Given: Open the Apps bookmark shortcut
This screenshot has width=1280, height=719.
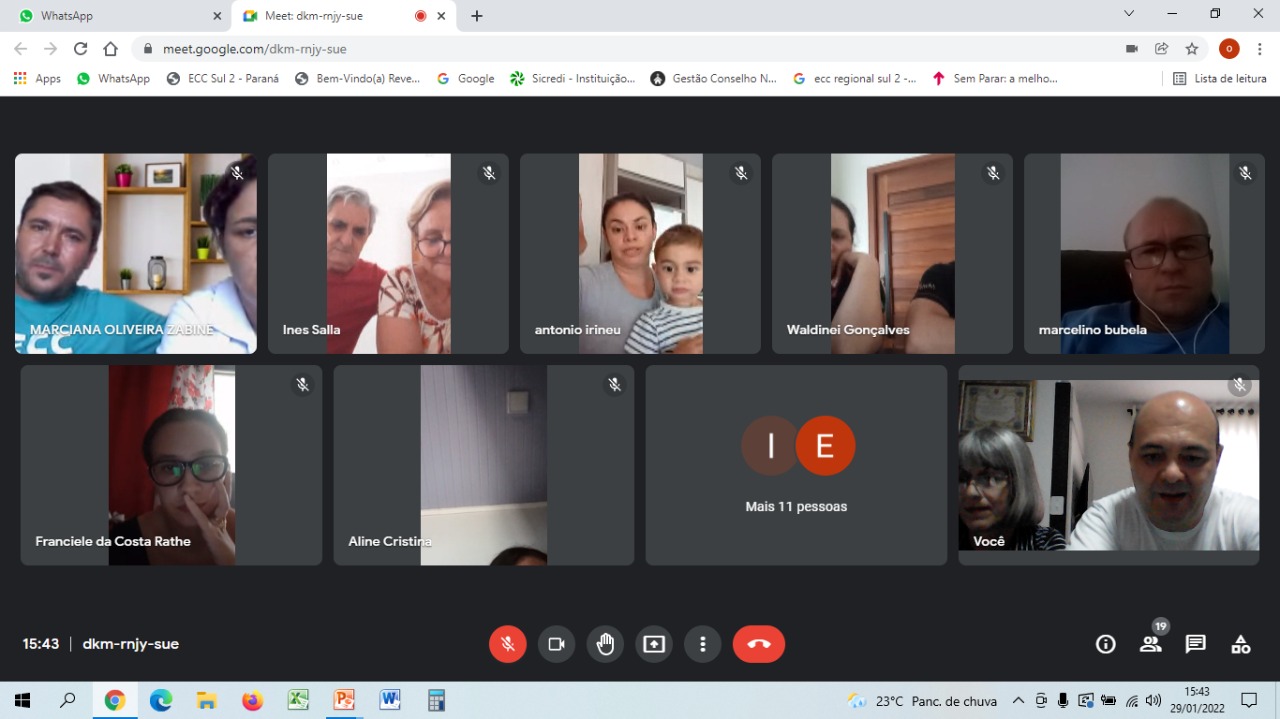Looking at the screenshot, I should (x=37, y=78).
